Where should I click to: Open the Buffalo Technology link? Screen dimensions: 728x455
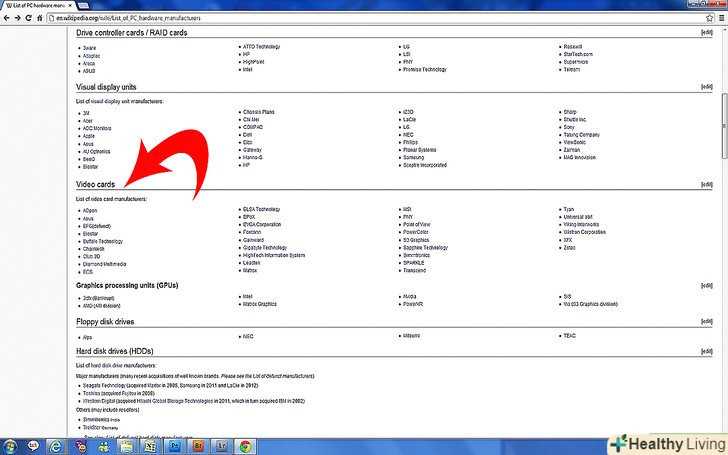click(103, 241)
